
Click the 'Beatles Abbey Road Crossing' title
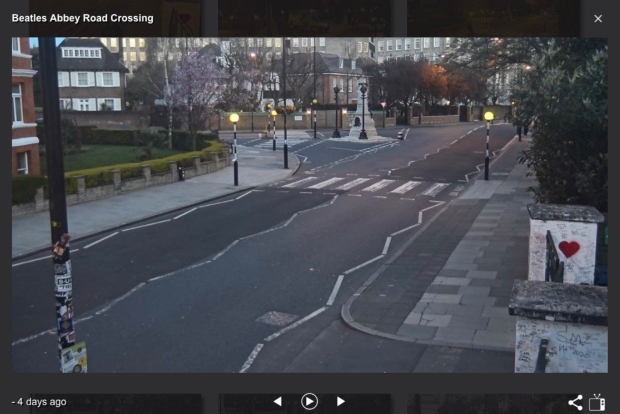coord(83,18)
